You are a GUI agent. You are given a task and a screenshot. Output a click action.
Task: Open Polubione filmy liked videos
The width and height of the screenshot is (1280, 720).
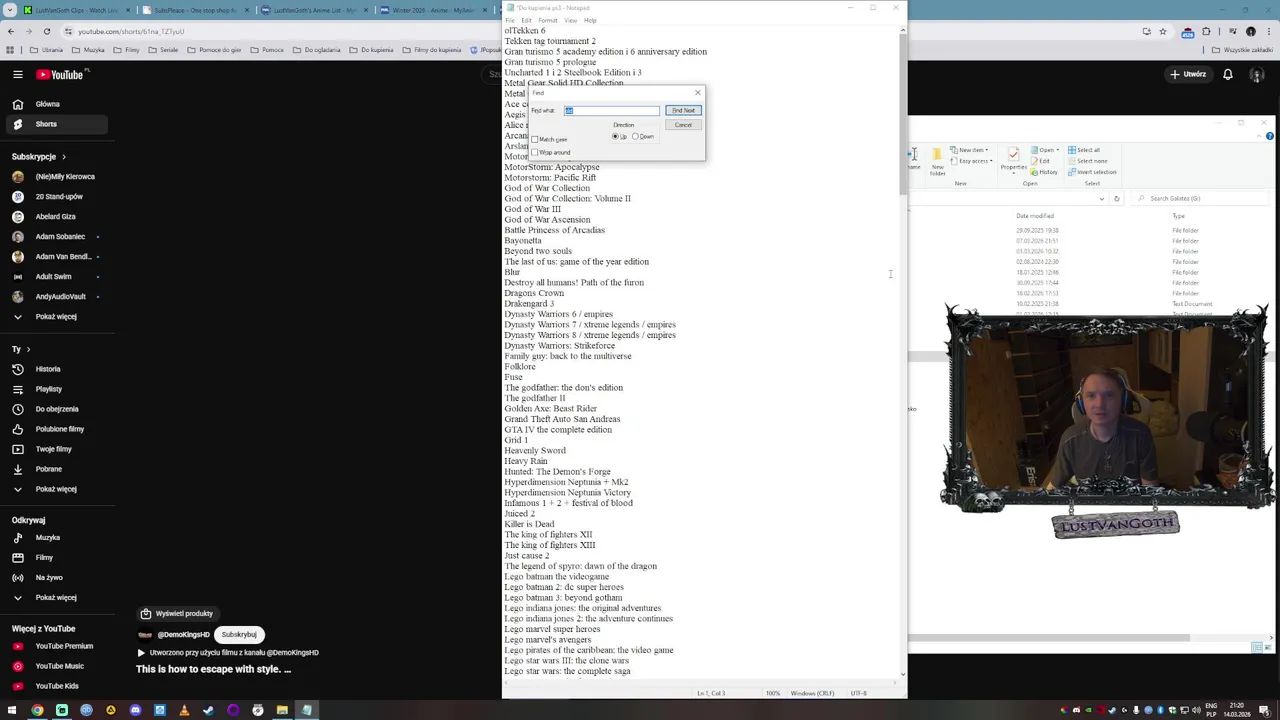pyautogui.click(x=59, y=429)
